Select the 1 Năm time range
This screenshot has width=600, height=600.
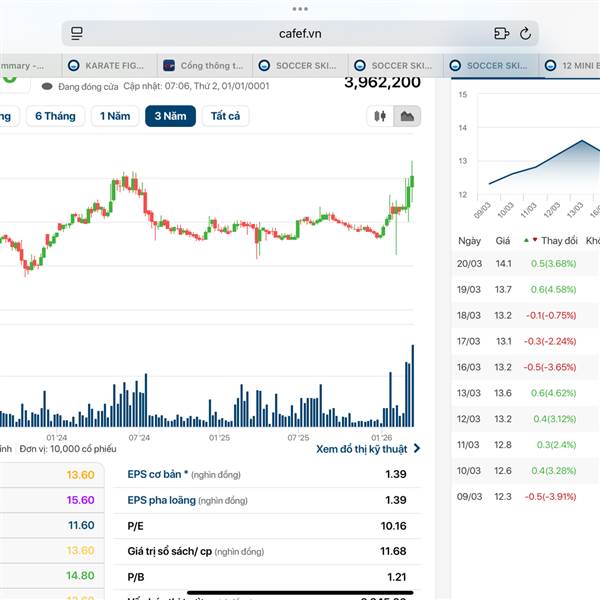tap(115, 116)
